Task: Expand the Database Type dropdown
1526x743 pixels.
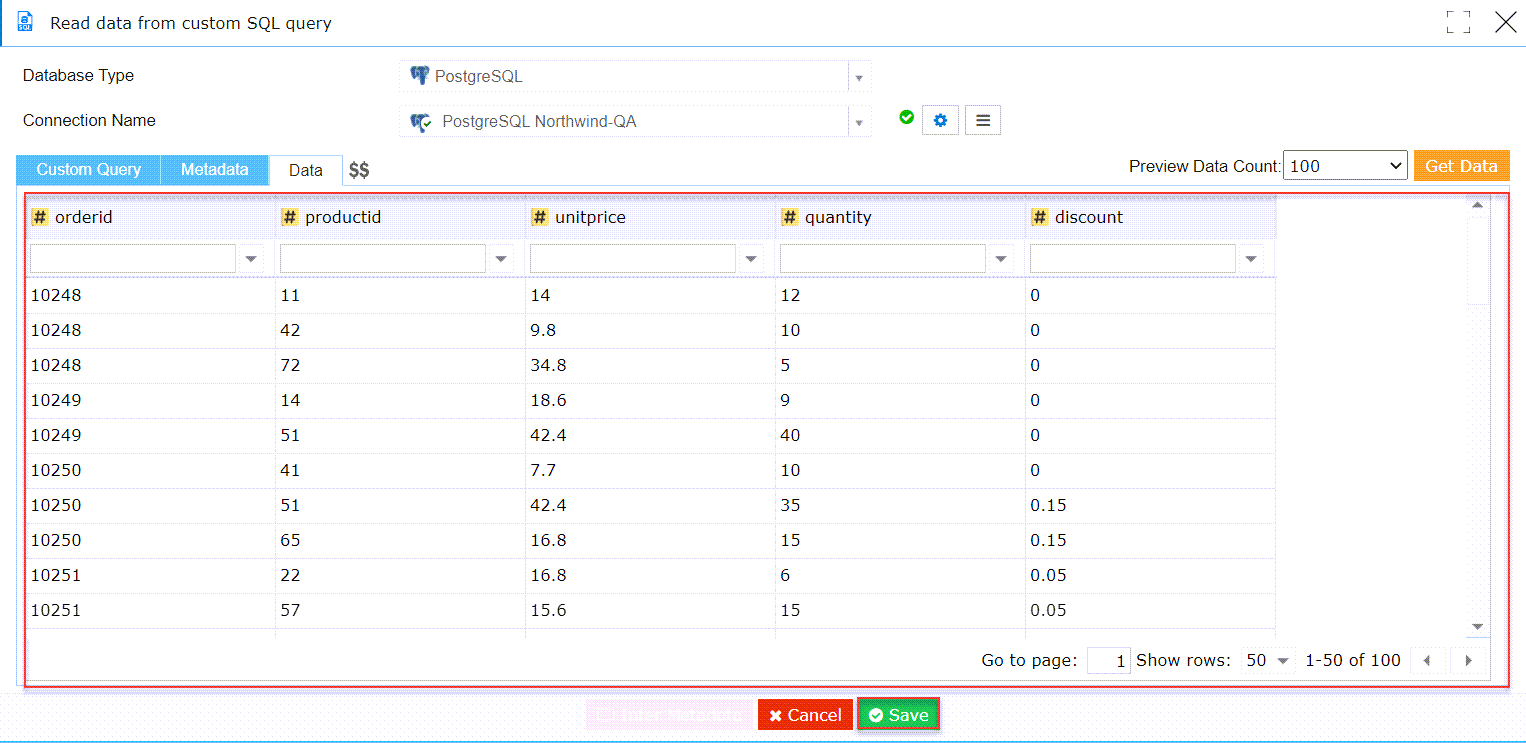Action: coord(859,77)
